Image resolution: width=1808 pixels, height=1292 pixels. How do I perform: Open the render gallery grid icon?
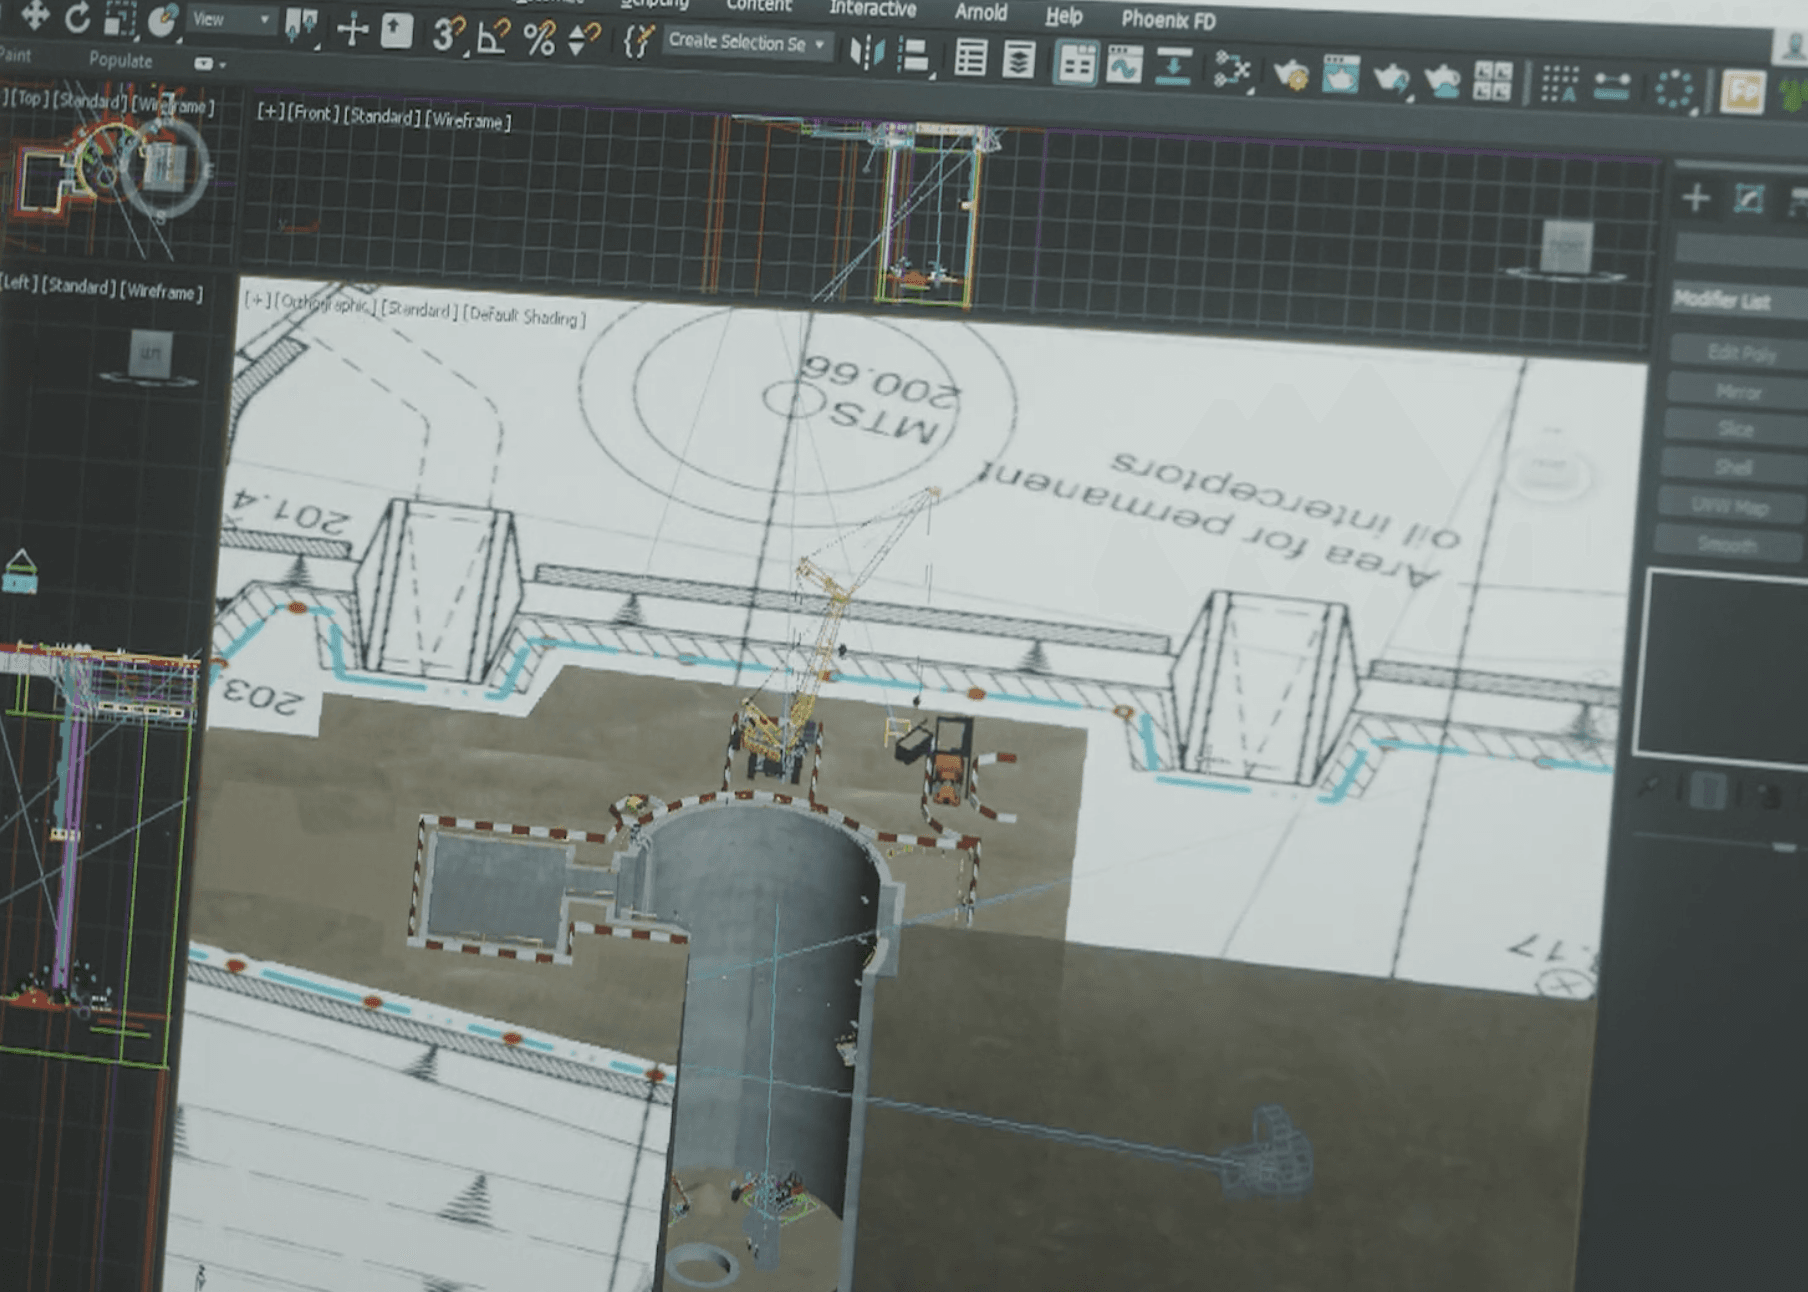pos(1492,81)
